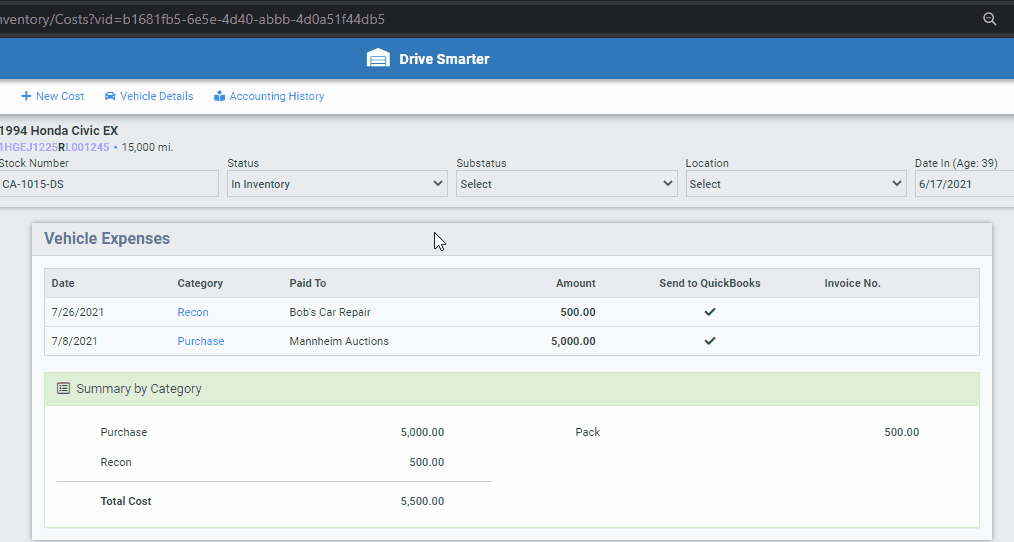Toggle QuickBooks checkmark for Mannheim Auctions
Viewport: 1014px width, 542px height.
pos(710,341)
